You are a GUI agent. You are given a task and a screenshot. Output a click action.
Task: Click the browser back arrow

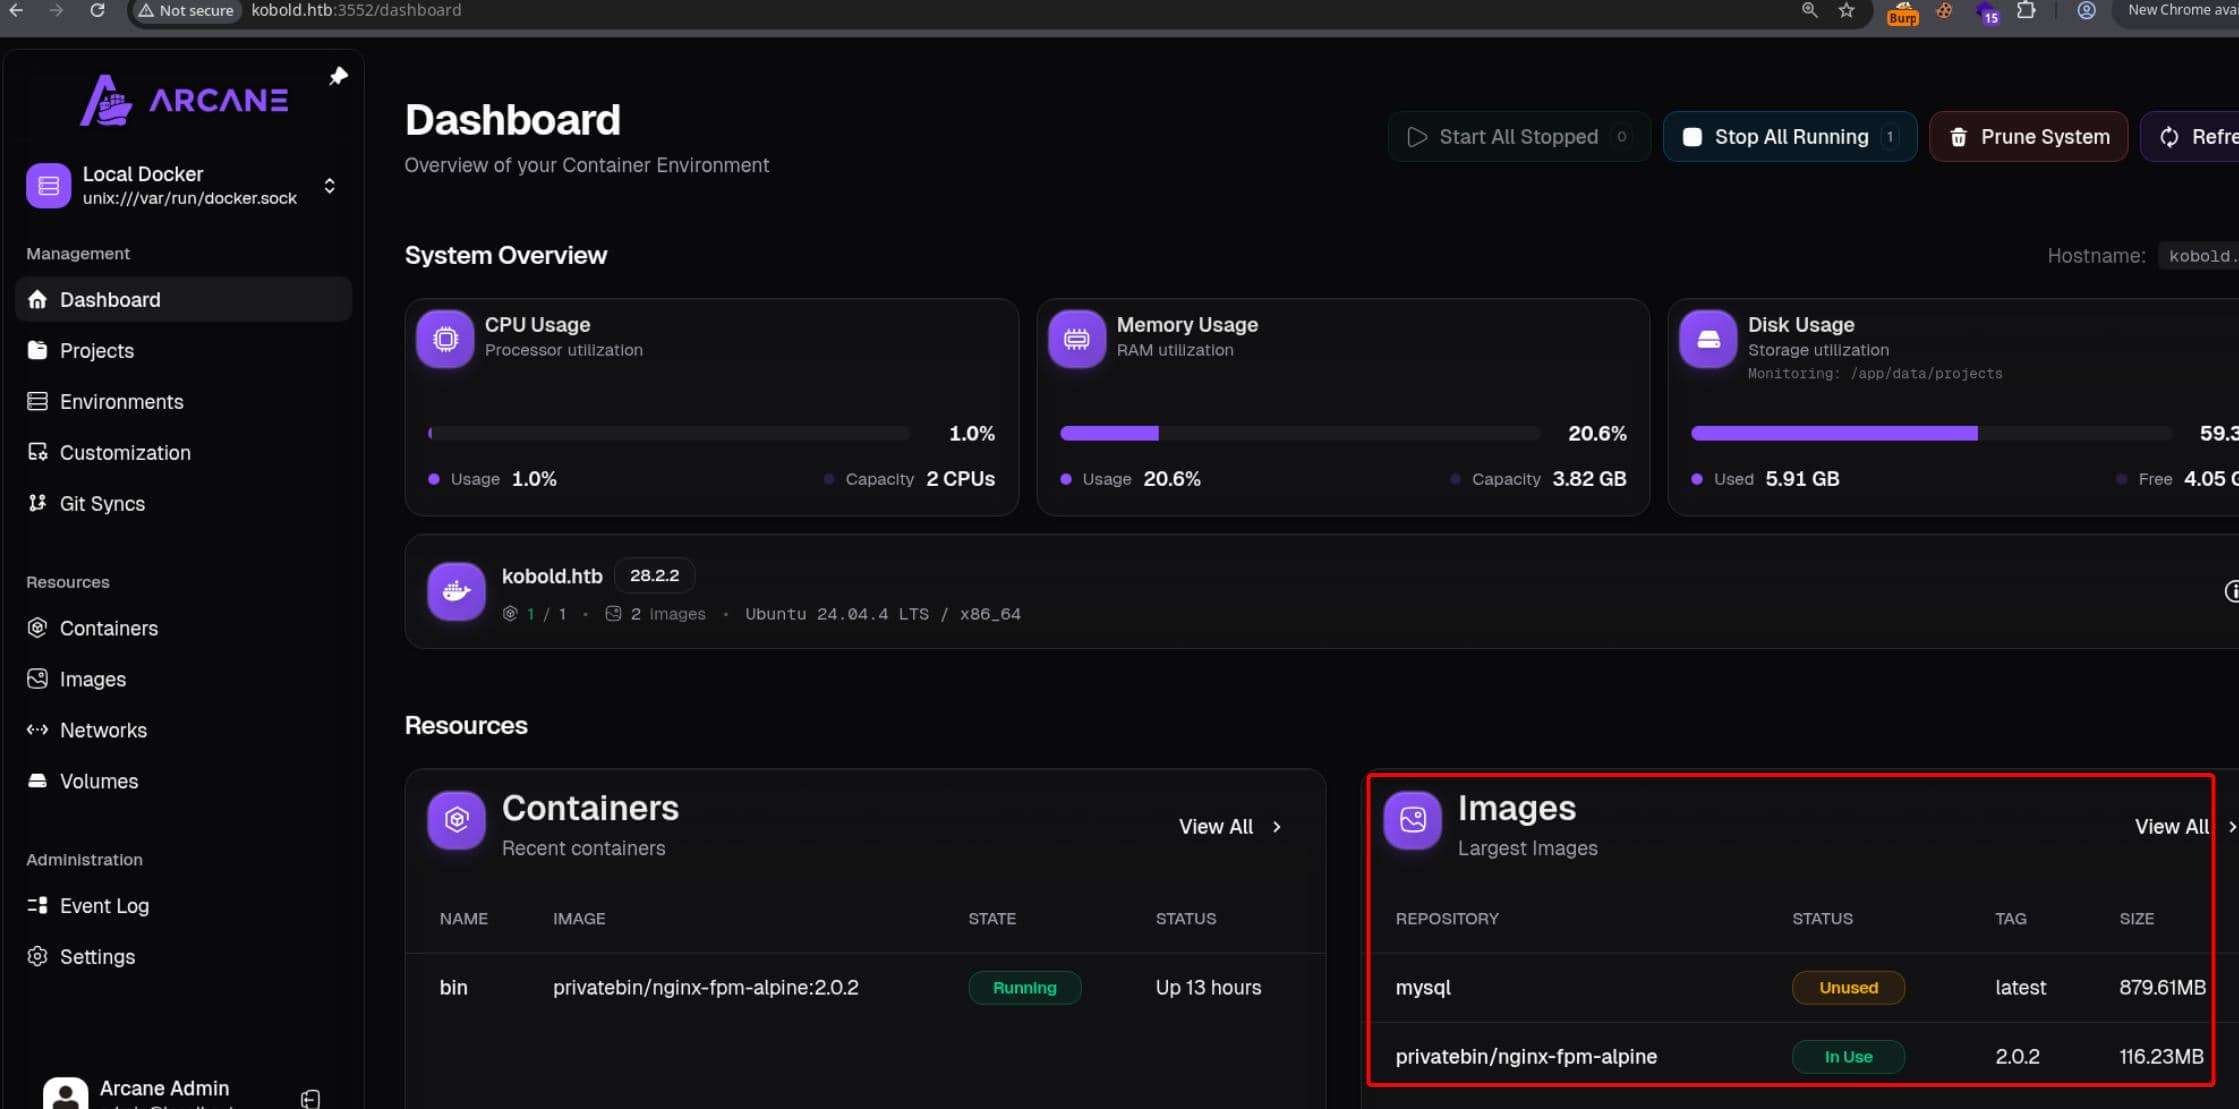16,10
